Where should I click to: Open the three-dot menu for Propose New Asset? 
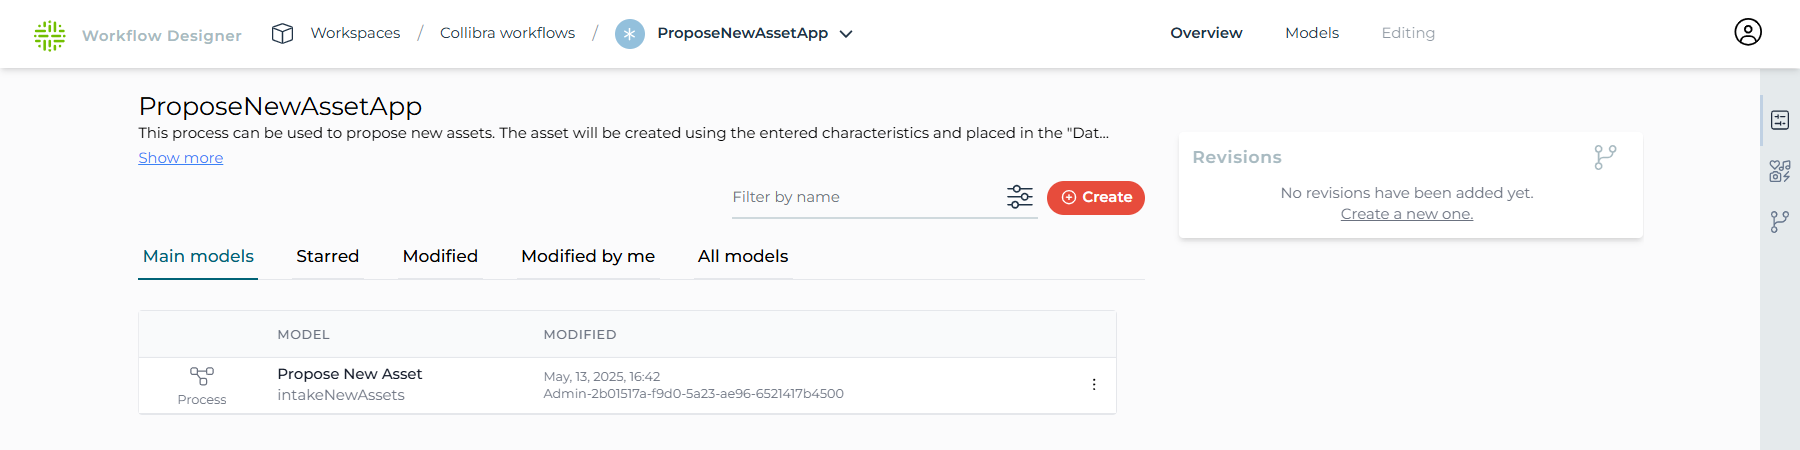coord(1094,385)
